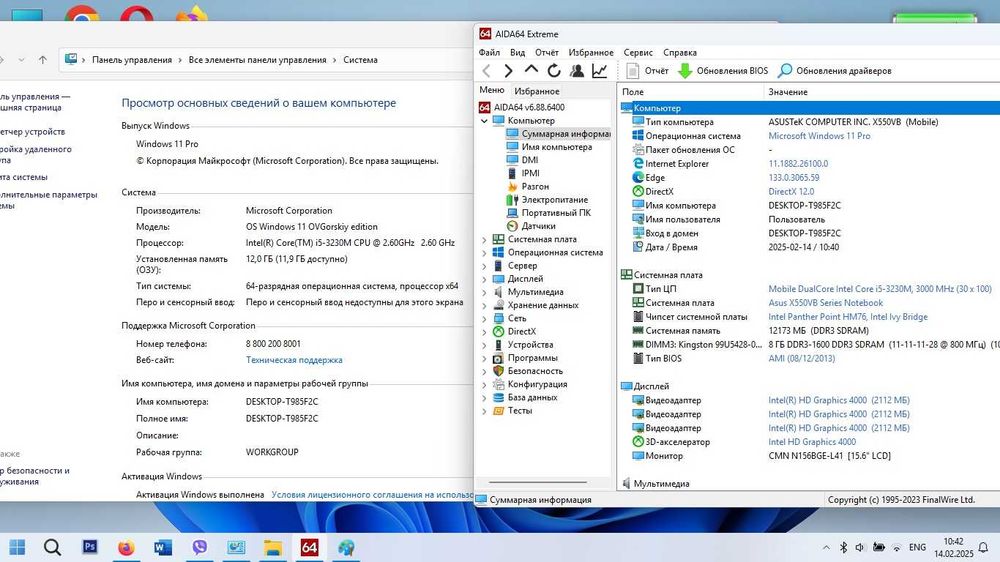Refresh the AIDA64 page
The image size is (1000, 562).
coord(554,71)
